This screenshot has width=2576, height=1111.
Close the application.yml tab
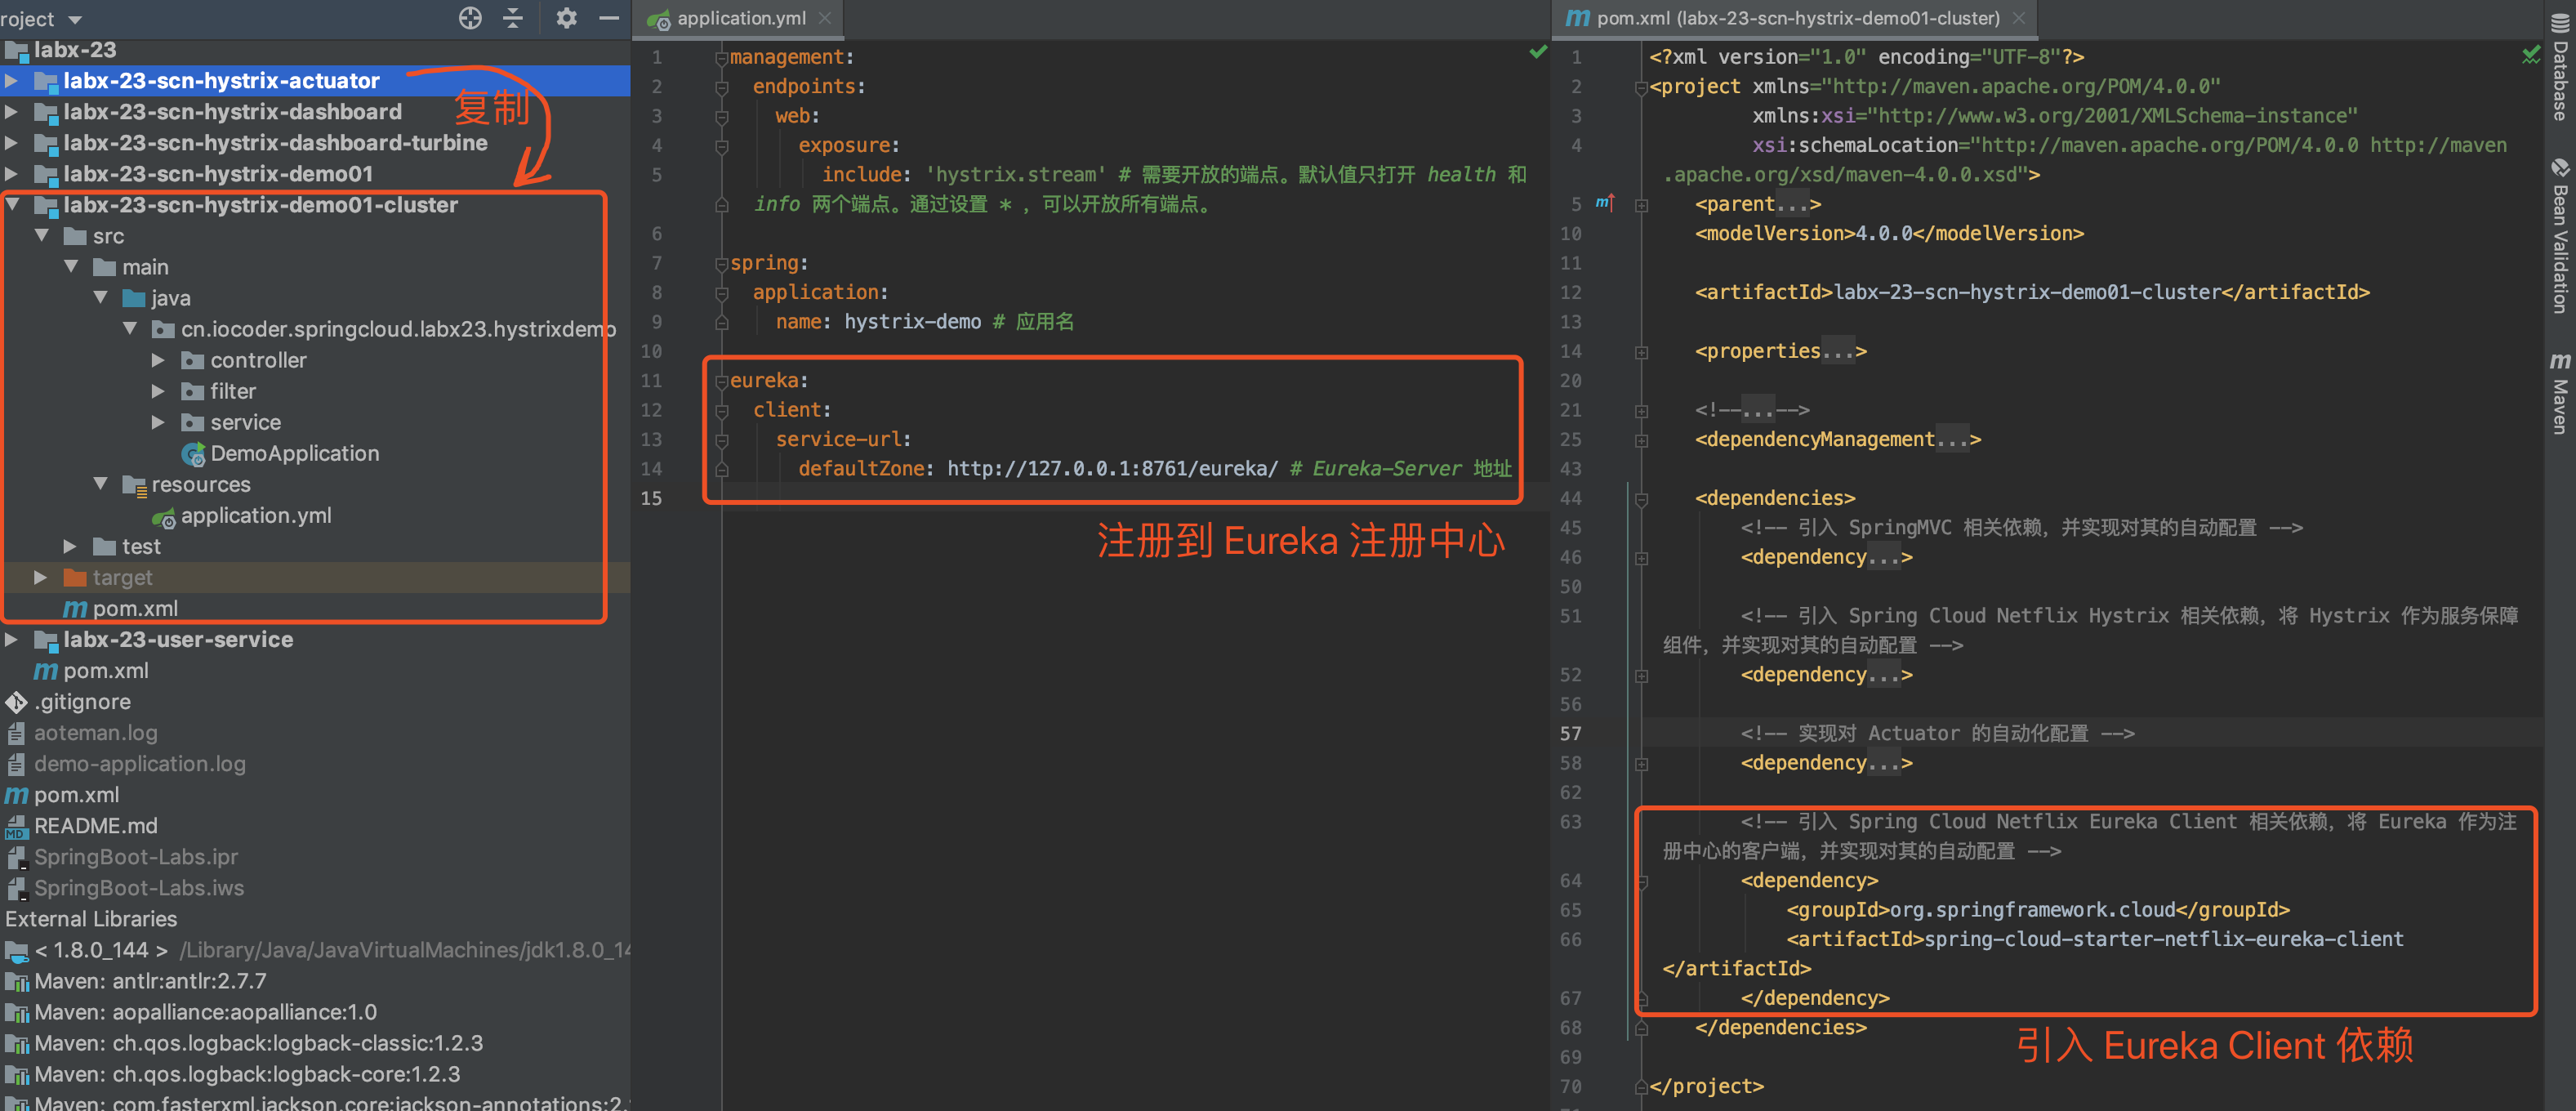[824, 18]
